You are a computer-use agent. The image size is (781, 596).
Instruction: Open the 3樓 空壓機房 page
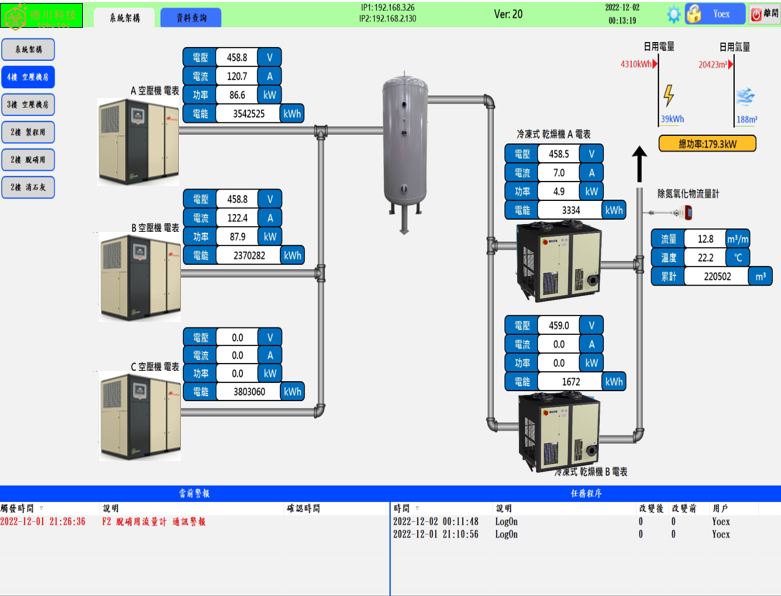pyautogui.click(x=29, y=104)
